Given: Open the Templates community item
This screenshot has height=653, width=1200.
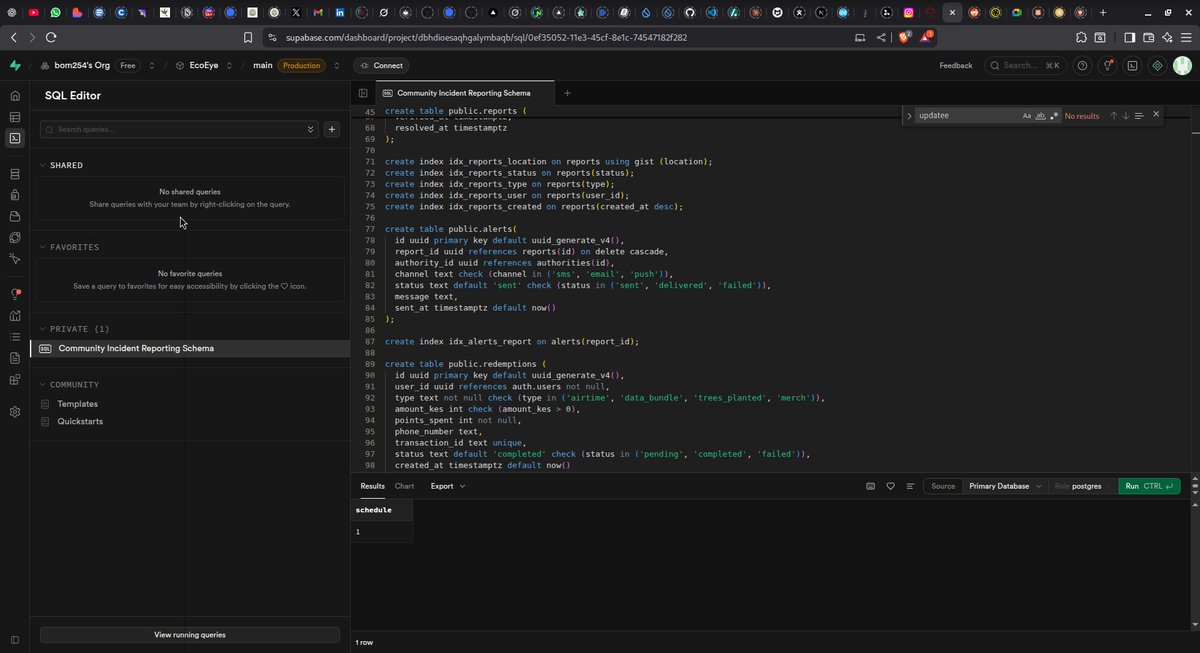Looking at the screenshot, I should pos(77,404).
